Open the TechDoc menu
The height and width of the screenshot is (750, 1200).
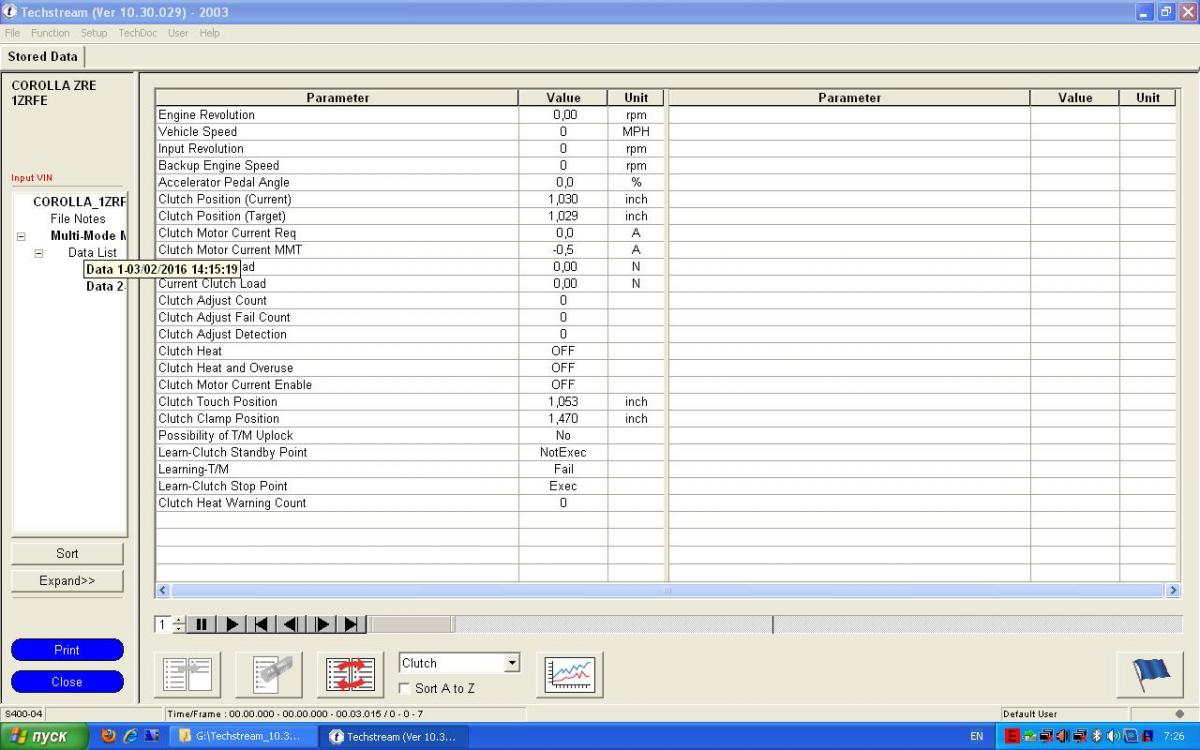click(138, 33)
